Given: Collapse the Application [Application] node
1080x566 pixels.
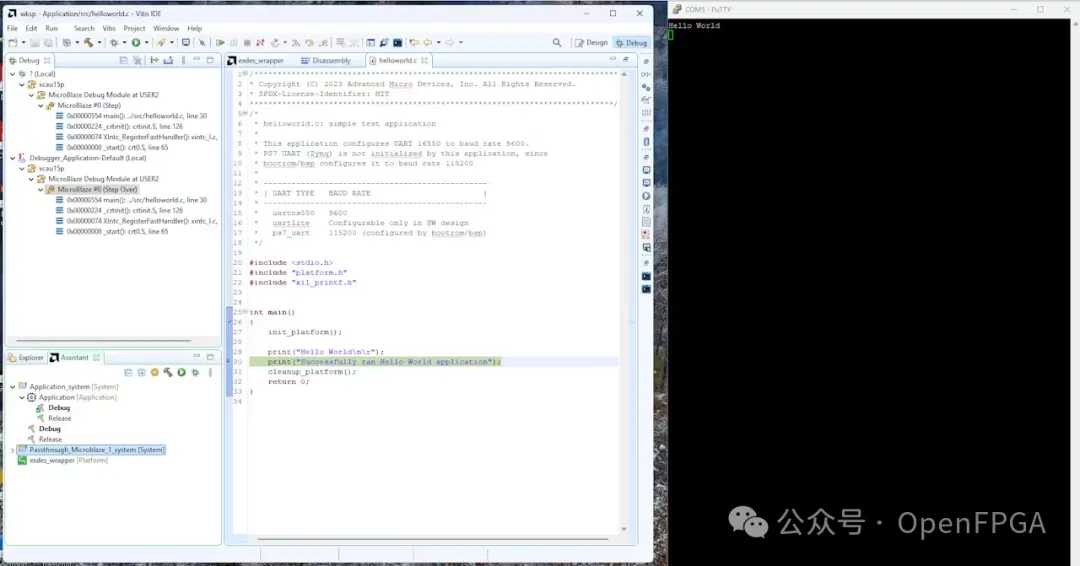Looking at the screenshot, I should (22, 397).
